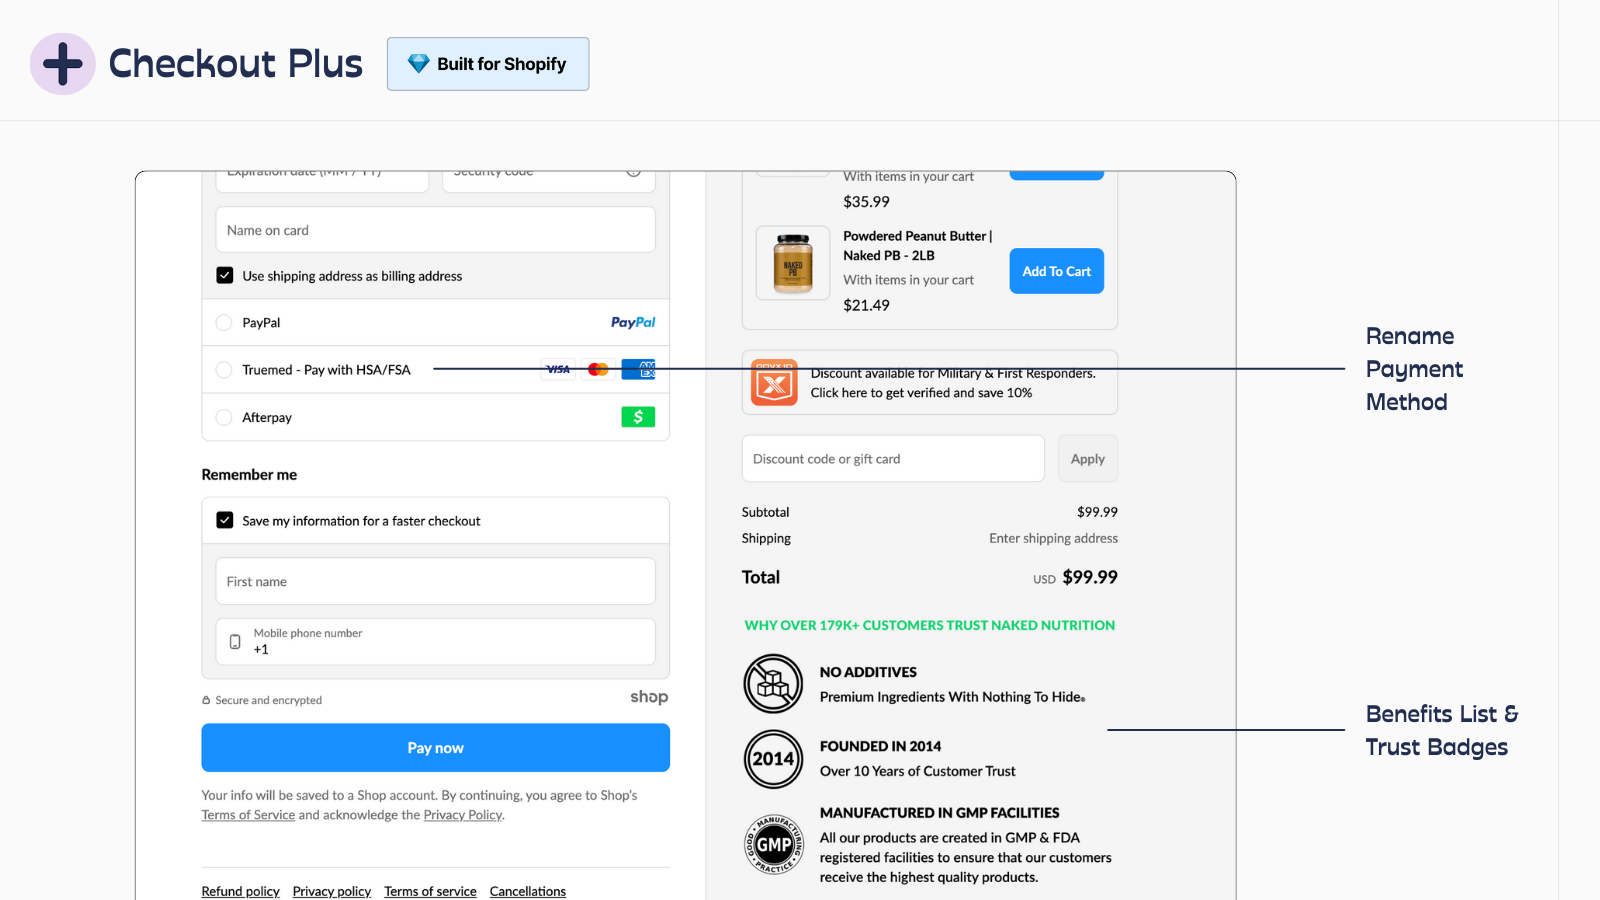Open the Terms of Service link under Pay now

(x=248, y=815)
